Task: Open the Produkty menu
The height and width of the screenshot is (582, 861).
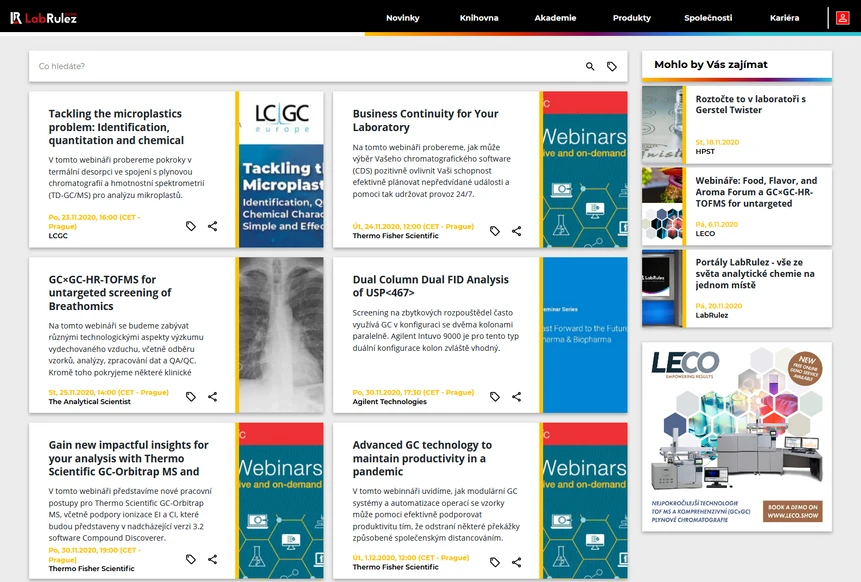Action: click(631, 18)
